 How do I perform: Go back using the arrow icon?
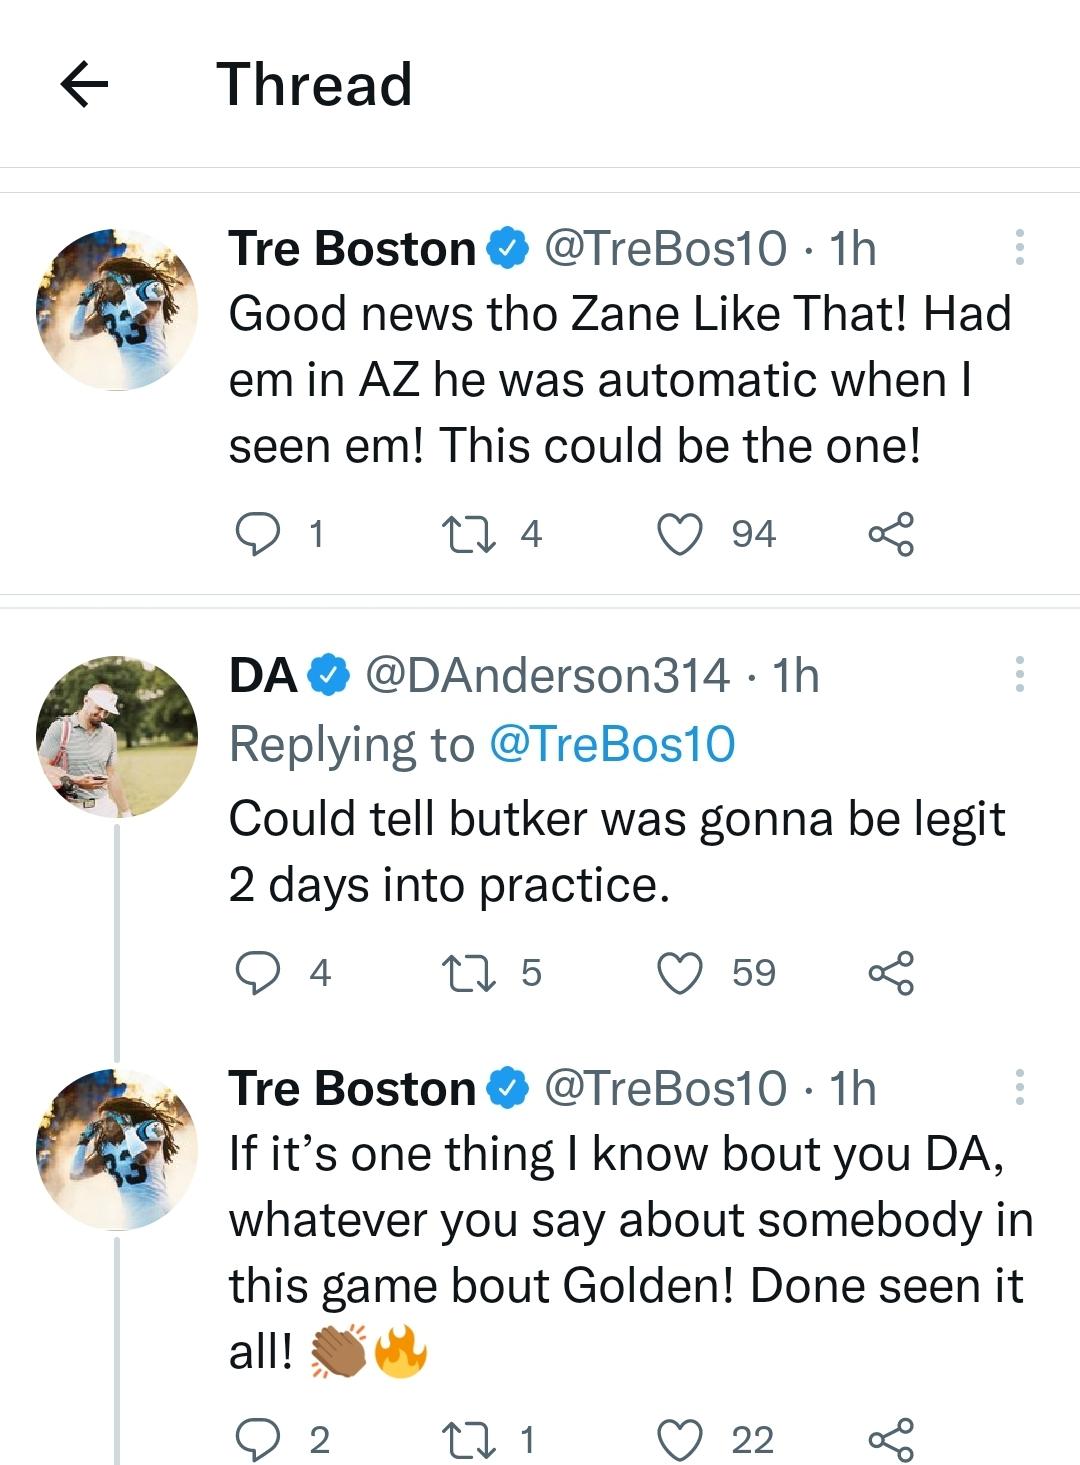pos(84,84)
